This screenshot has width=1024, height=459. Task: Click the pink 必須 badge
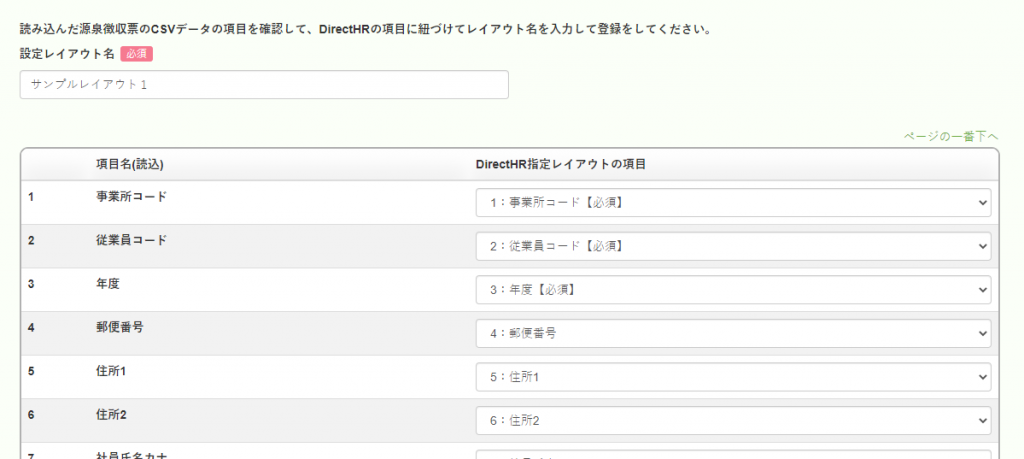136,54
